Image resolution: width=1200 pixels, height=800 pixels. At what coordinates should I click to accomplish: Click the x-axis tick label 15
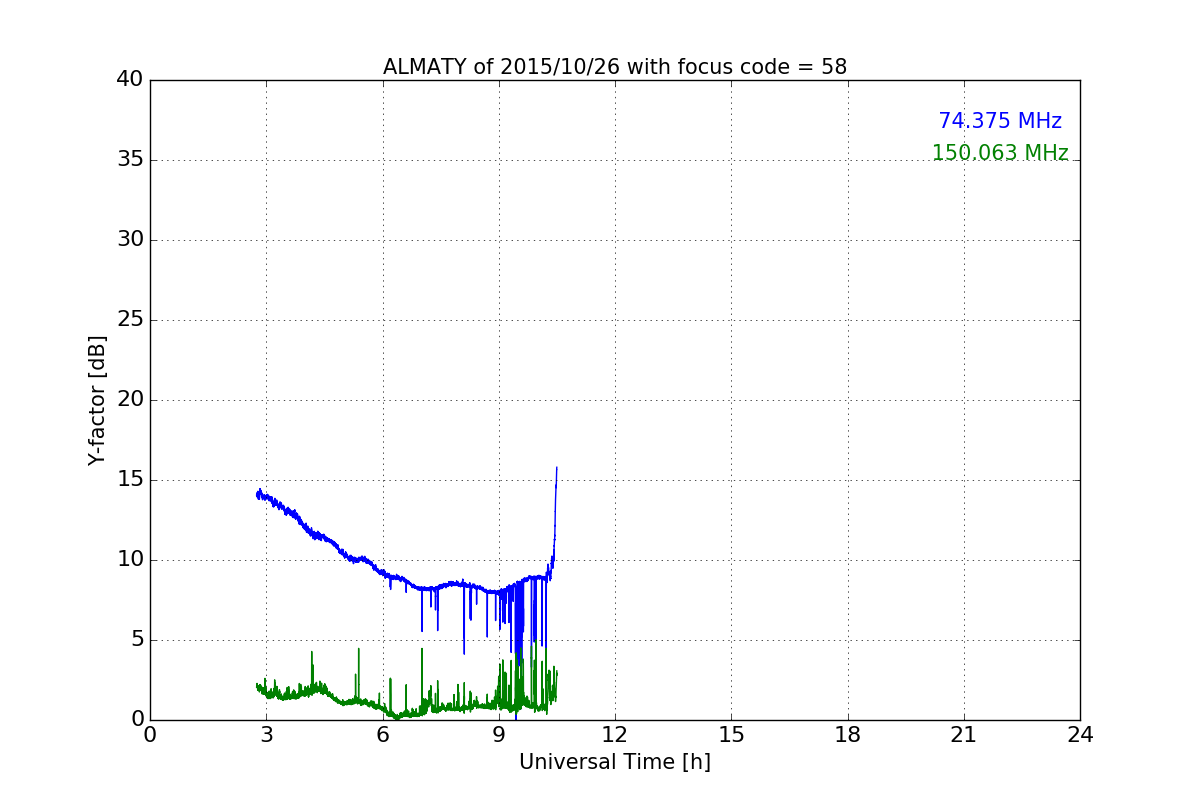731,734
